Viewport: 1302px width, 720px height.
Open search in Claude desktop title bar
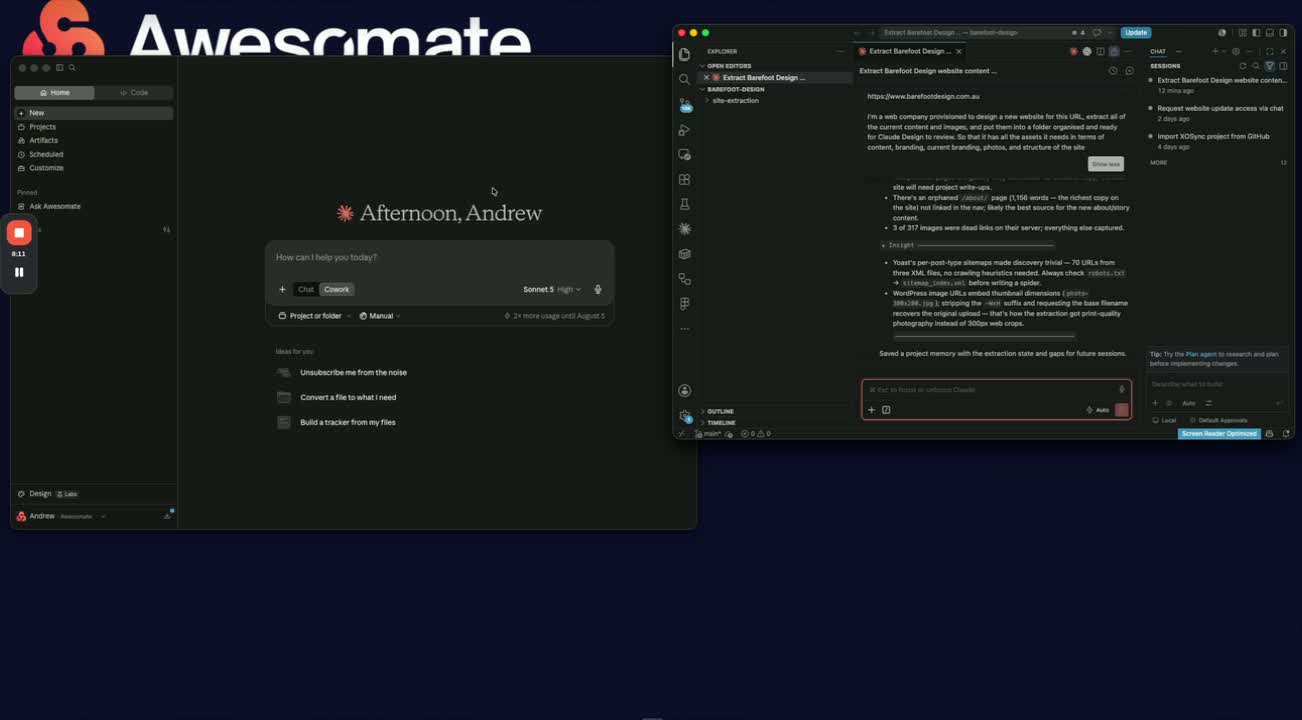72,68
